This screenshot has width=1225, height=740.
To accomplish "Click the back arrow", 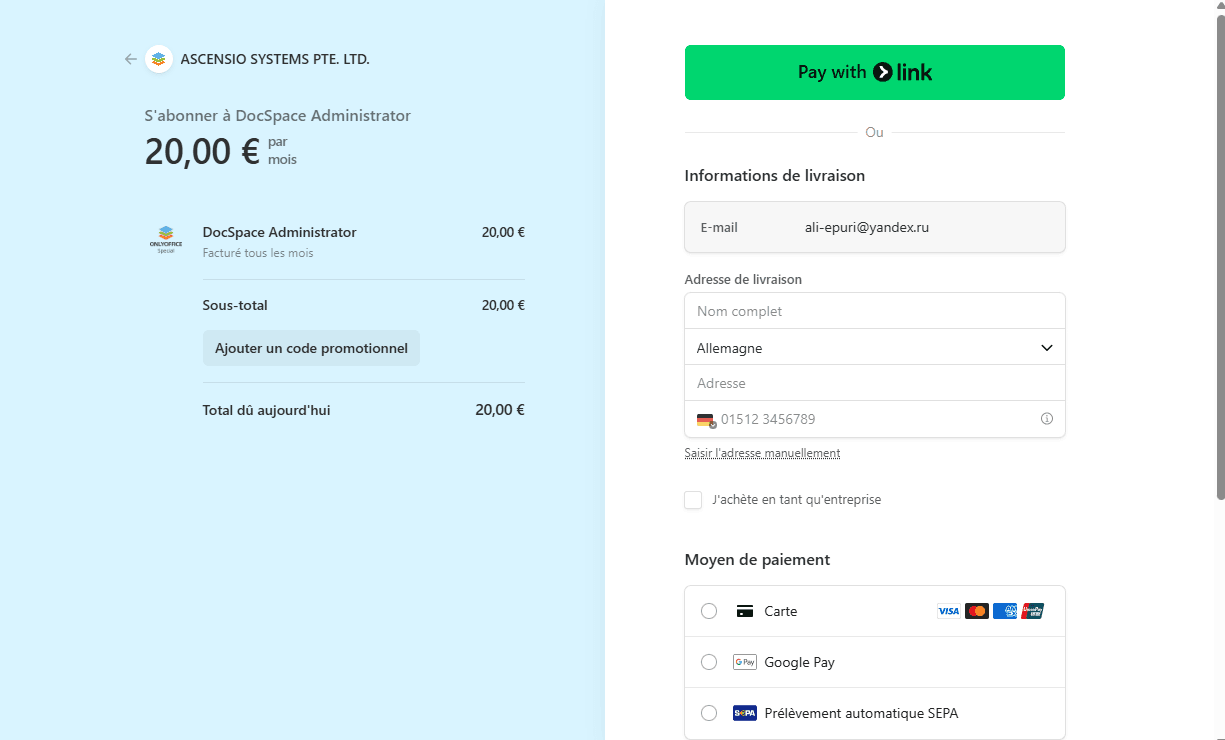I will [130, 59].
